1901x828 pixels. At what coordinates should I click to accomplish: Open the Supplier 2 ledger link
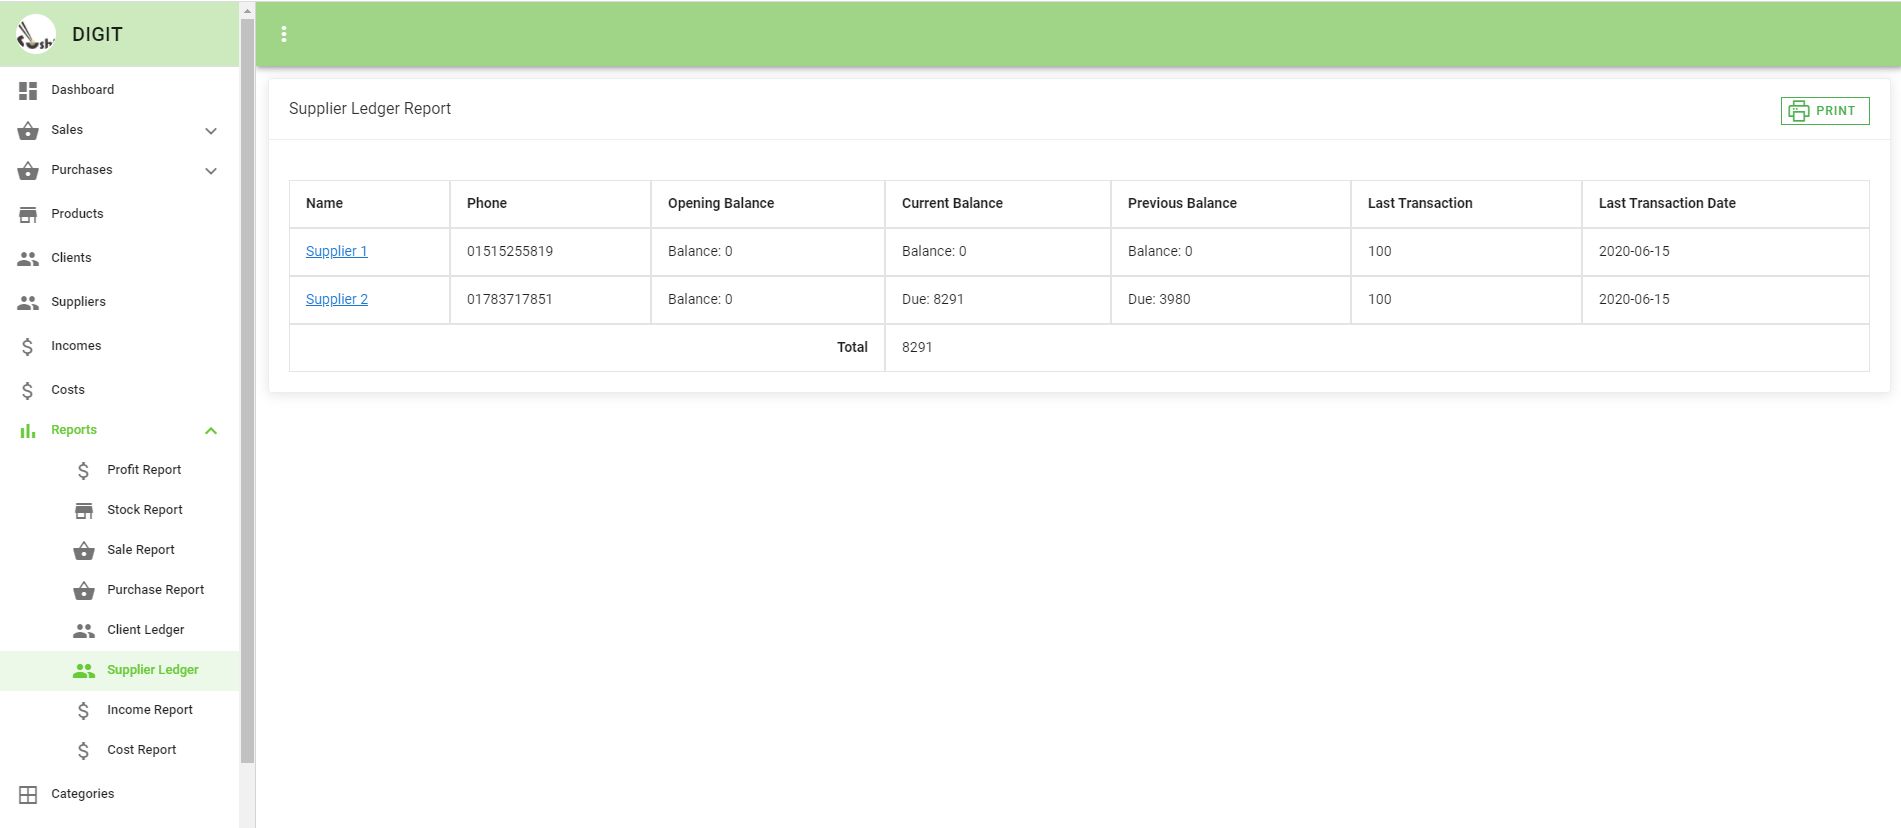[336, 299]
